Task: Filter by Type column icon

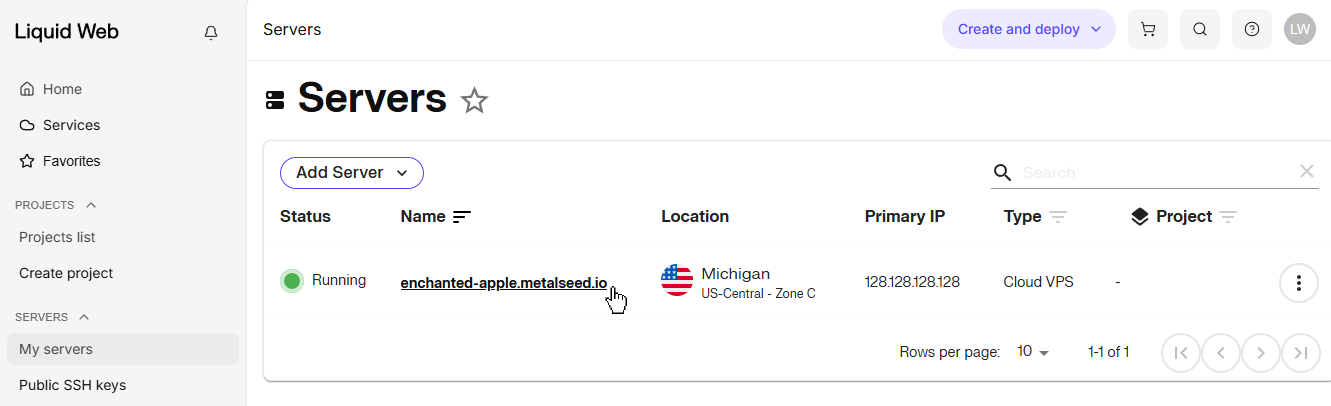Action: pos(1058,217)
